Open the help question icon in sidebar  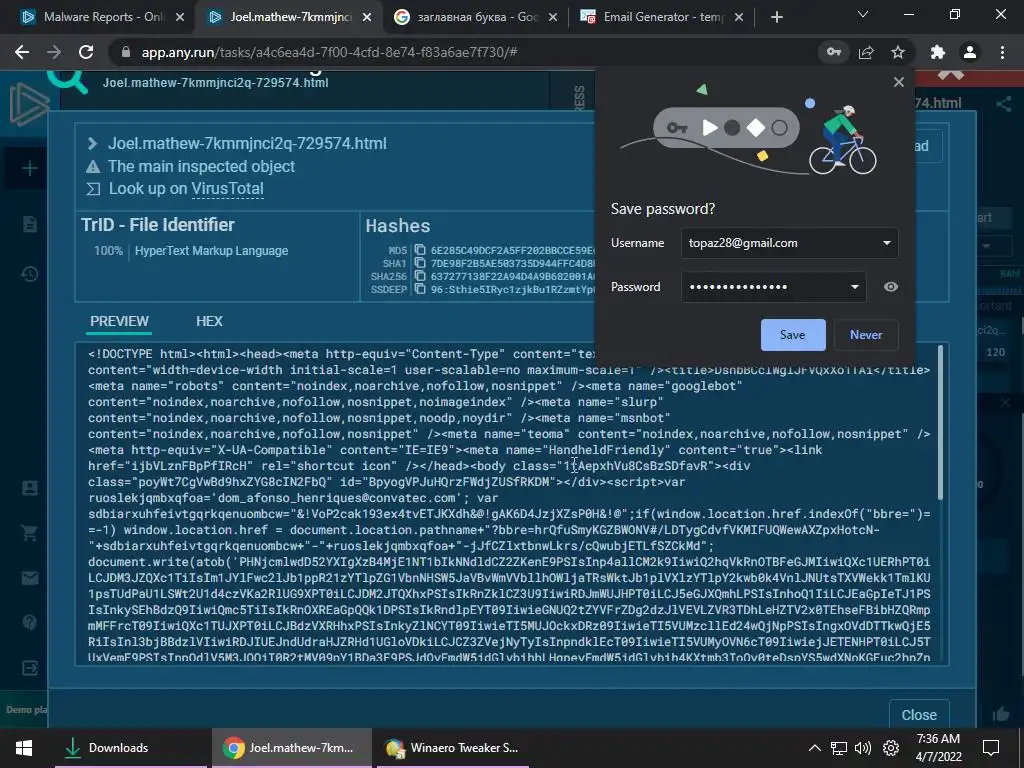coord(30,622)
